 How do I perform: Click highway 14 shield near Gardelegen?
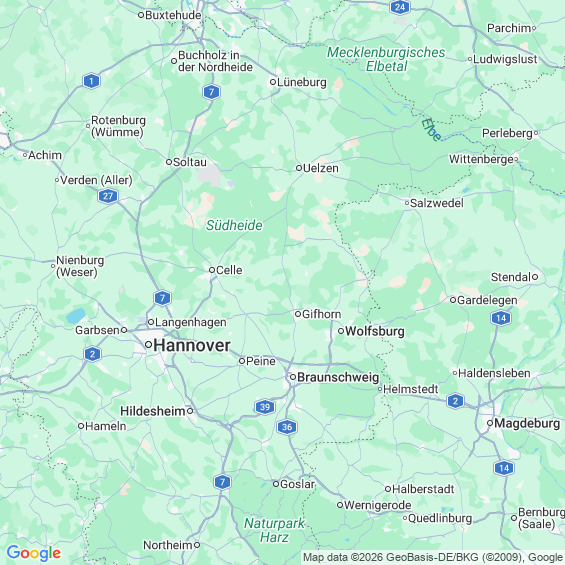point(501,318)
